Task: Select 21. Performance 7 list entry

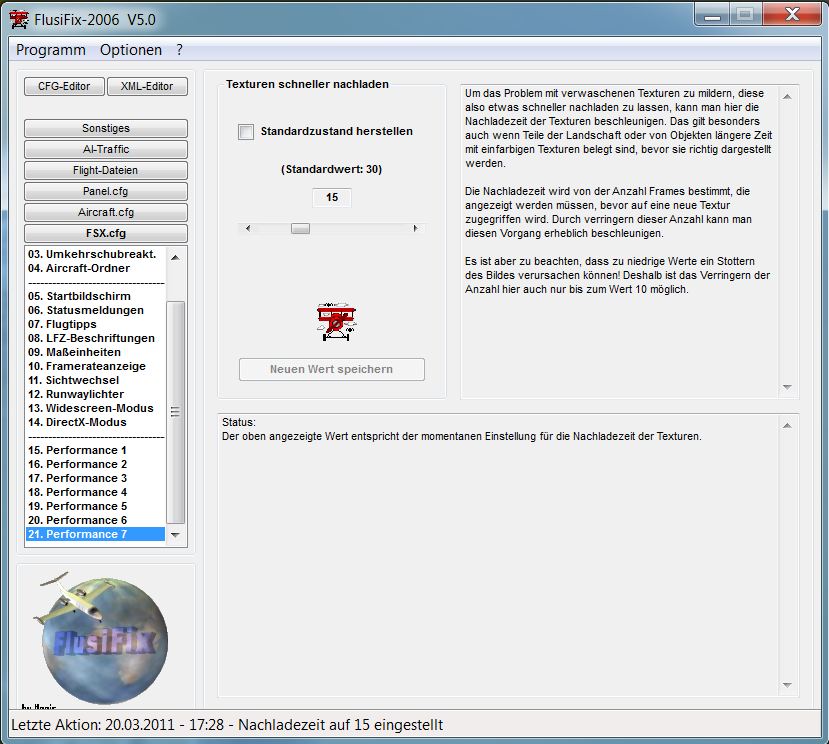Action: tap(95, 535)
